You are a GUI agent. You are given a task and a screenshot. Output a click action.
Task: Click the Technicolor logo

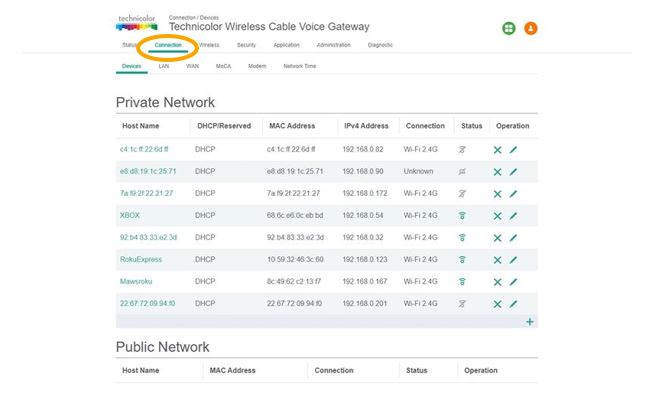(x=136, y=22)
